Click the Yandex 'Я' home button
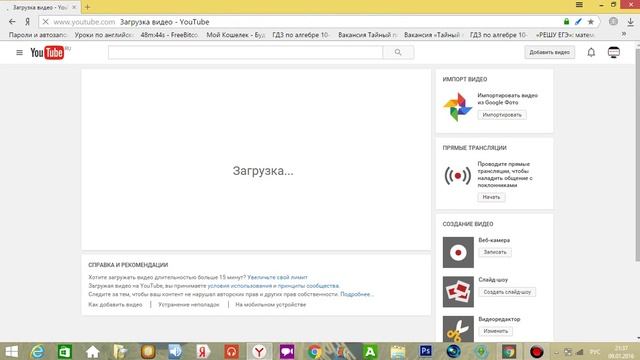This screenshot has height=360, width=640. pyautogui.click(x=27, y=22)
